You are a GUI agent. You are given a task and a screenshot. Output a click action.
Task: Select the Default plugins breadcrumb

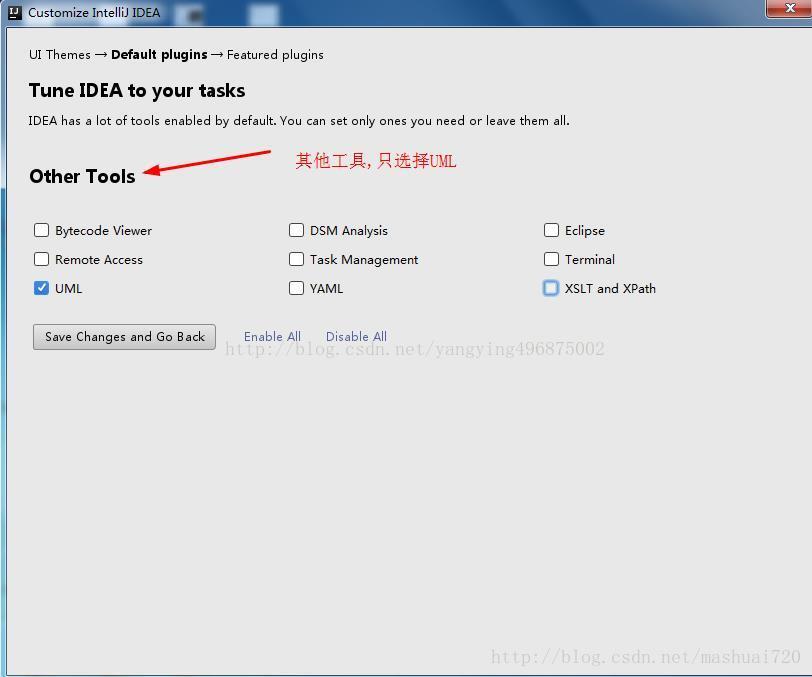[158, 55]
